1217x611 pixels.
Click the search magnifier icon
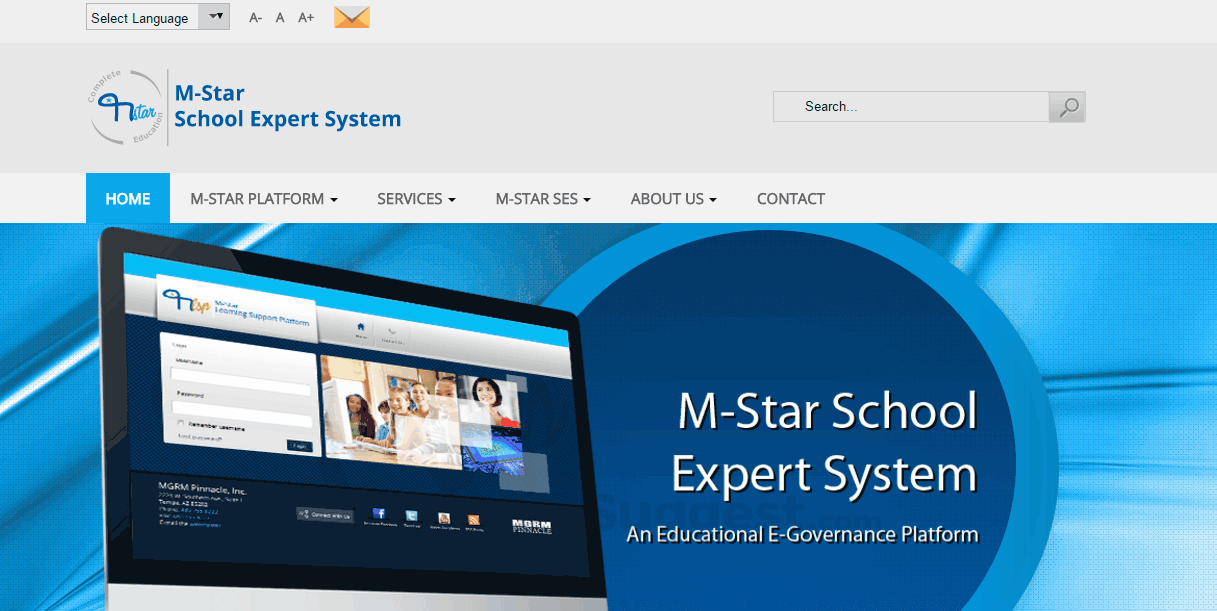pyautogui.click(x=1066, y=106)
